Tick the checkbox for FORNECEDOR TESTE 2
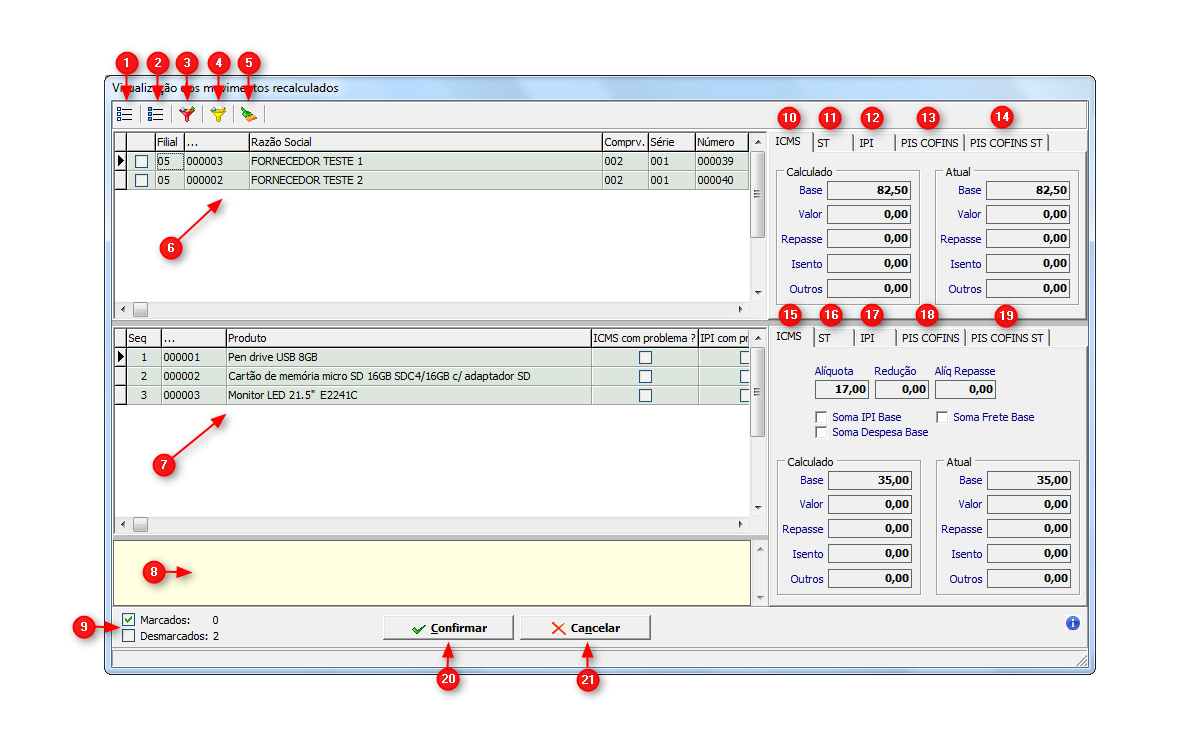 [142, 180]
